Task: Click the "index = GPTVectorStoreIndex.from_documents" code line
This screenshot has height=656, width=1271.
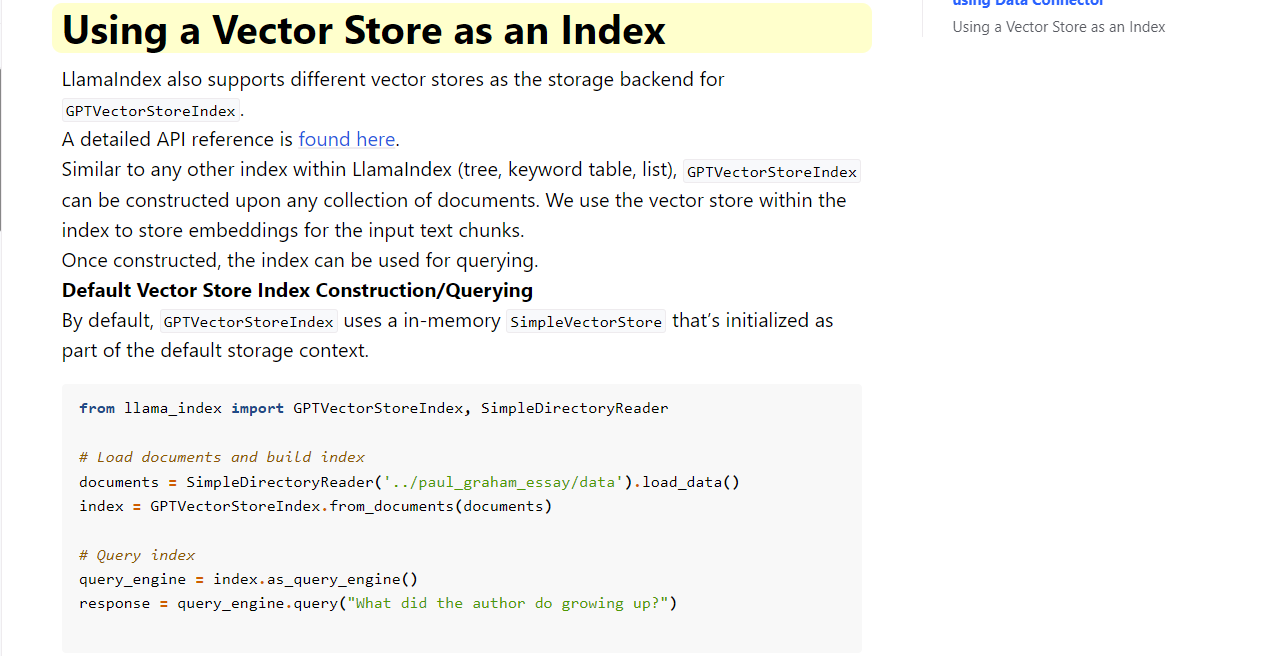Action: pos(315,506)
